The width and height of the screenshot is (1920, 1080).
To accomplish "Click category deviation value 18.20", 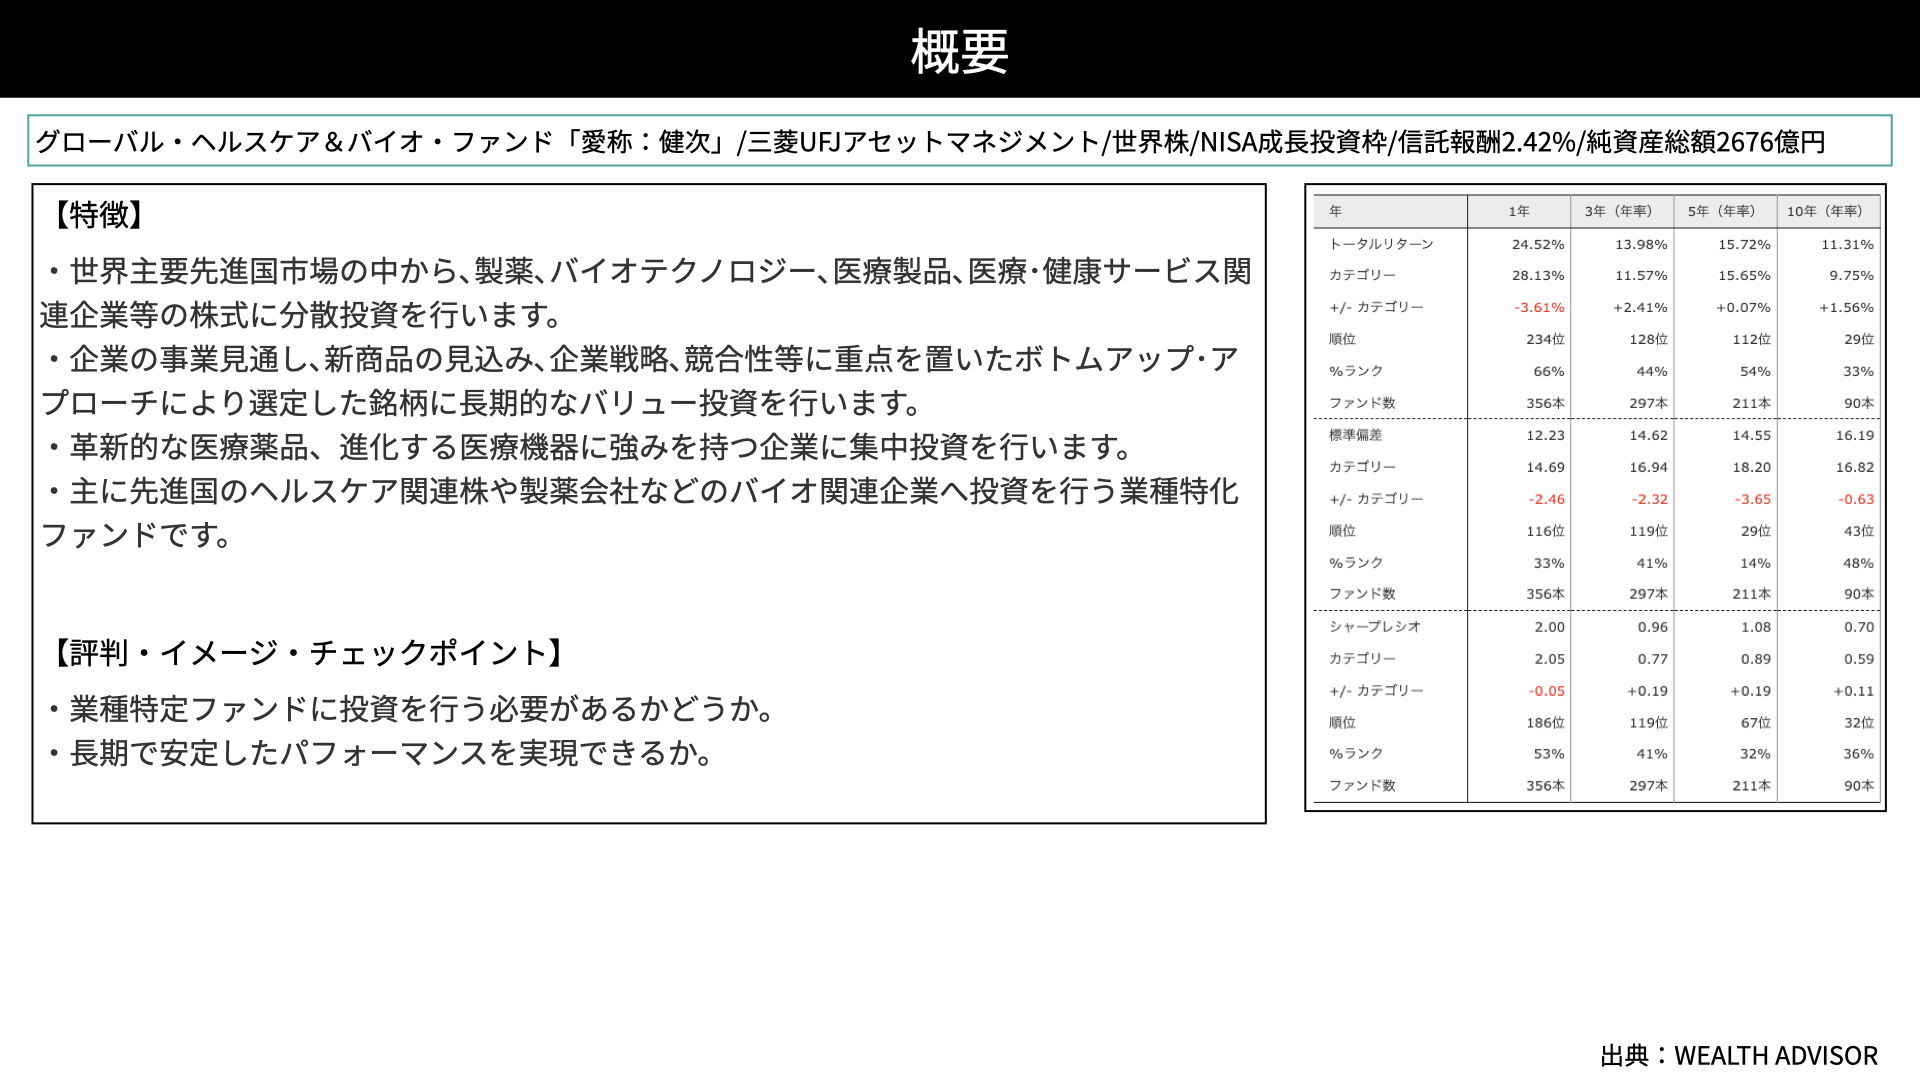I will [x=1751, y=467].
